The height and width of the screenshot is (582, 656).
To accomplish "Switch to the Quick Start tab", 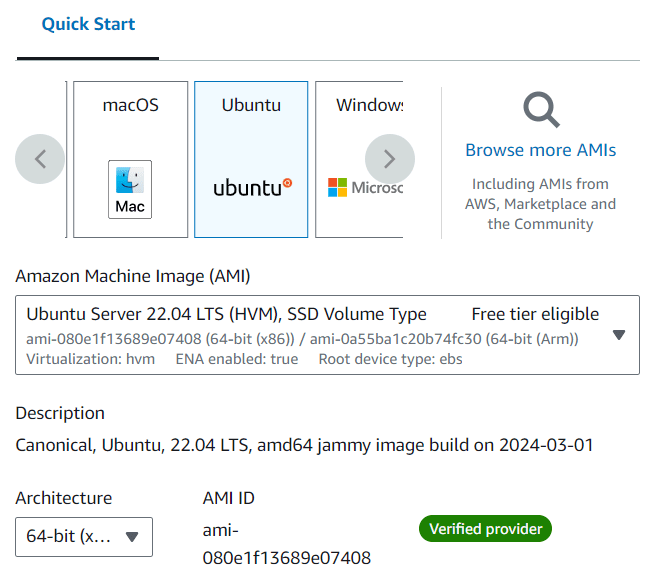I will point(88,24).
